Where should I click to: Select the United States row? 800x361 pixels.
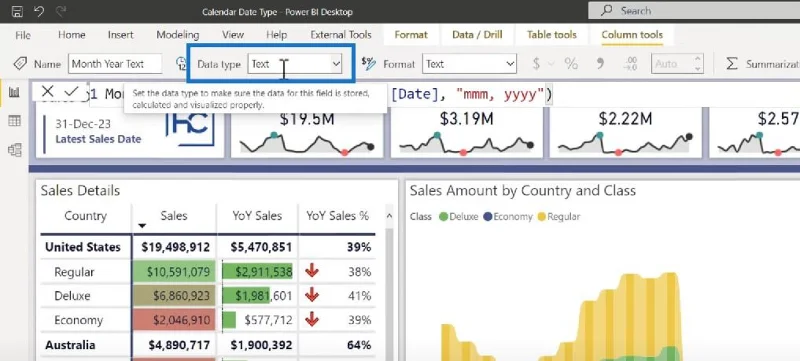click(208, 247)
